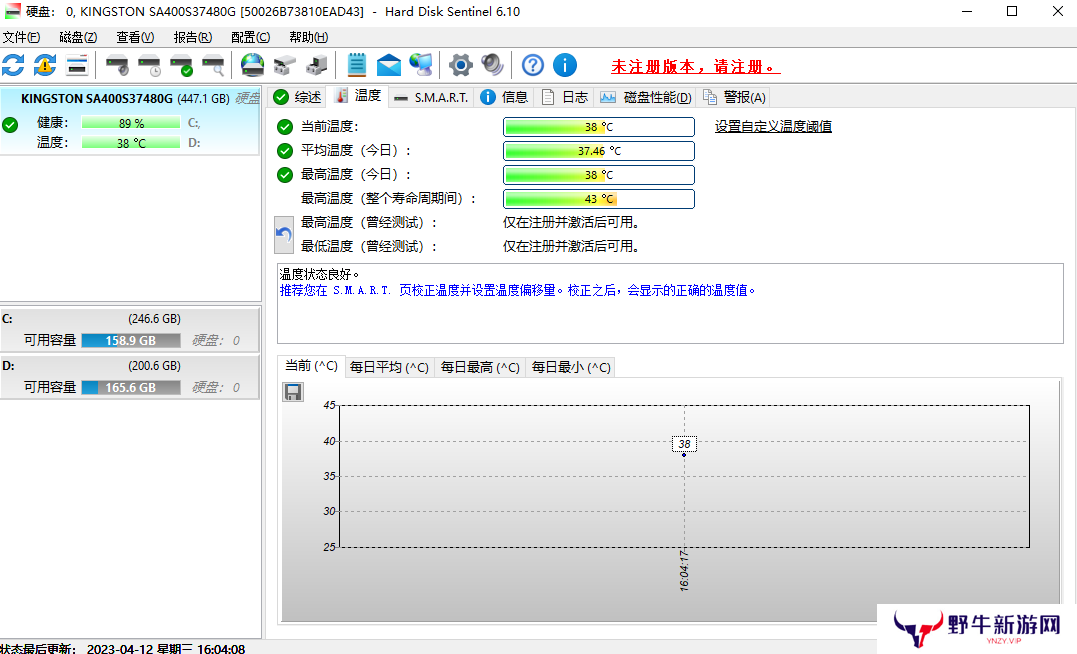Viewport: 1077px width, 654px height.
Task: Click the blue S.M.A.R.T. calibration recommendation text
Action: tap(517, 291)
